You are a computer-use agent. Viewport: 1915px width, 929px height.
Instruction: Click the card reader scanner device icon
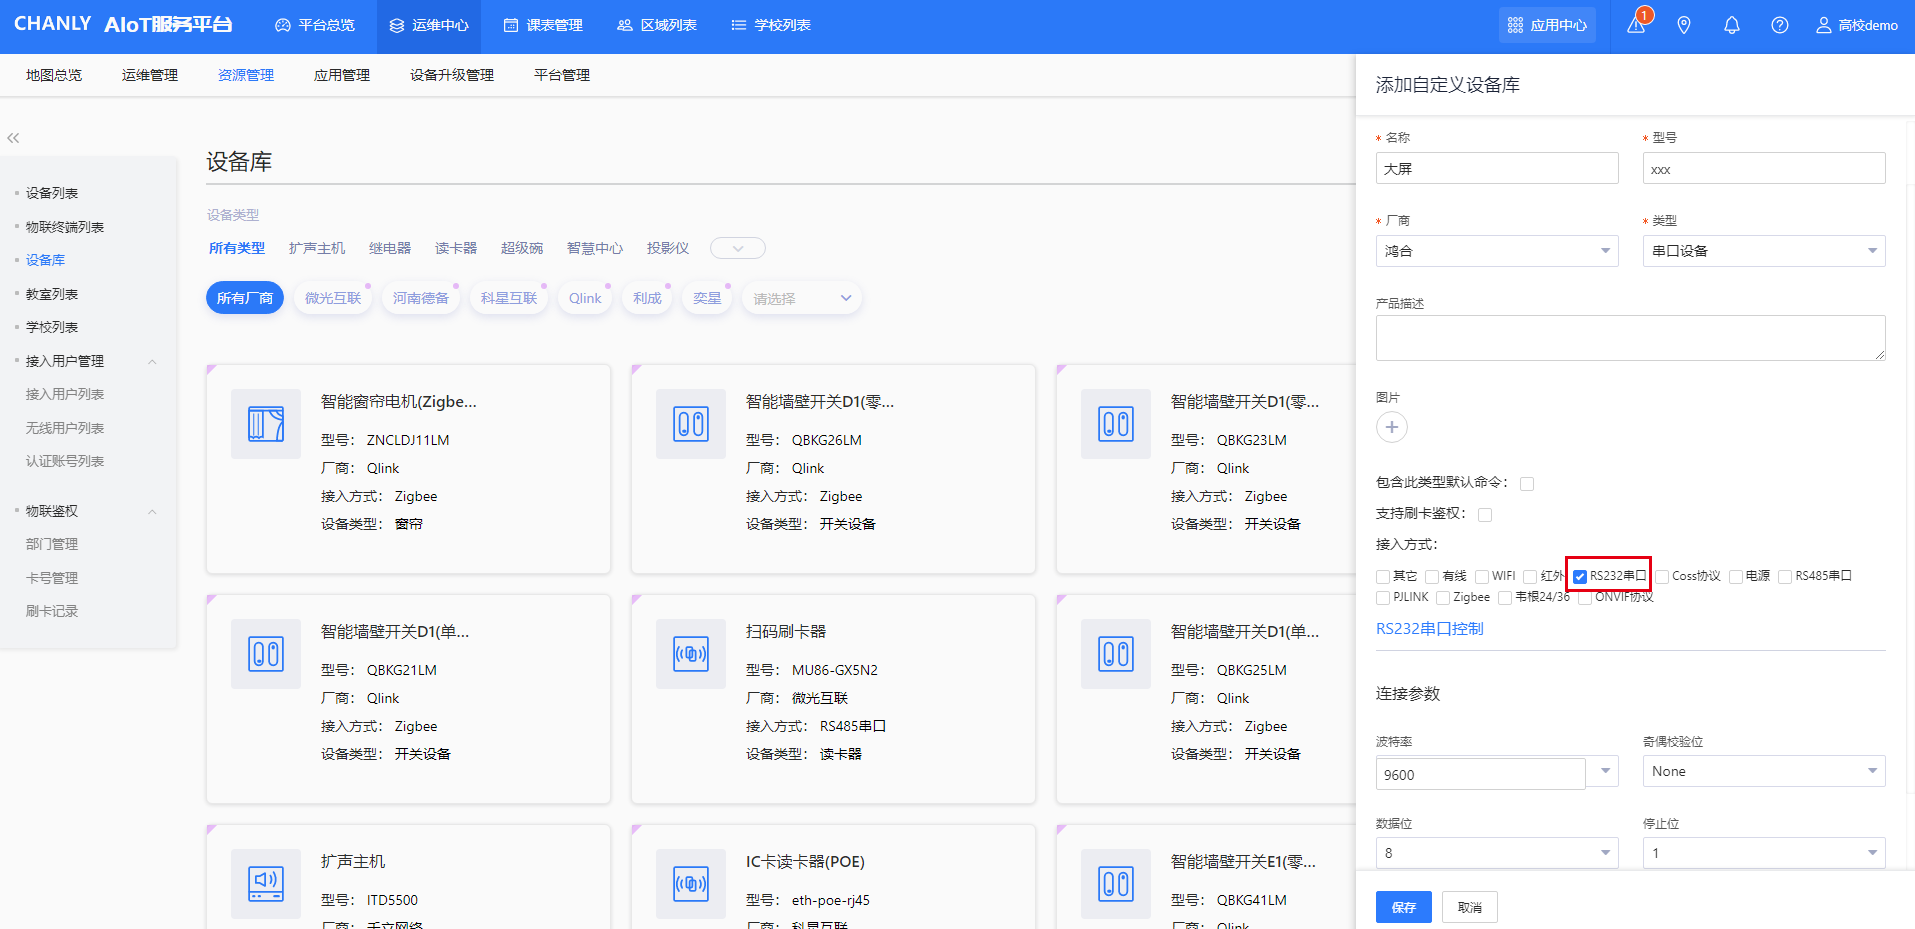pos(691,654)
